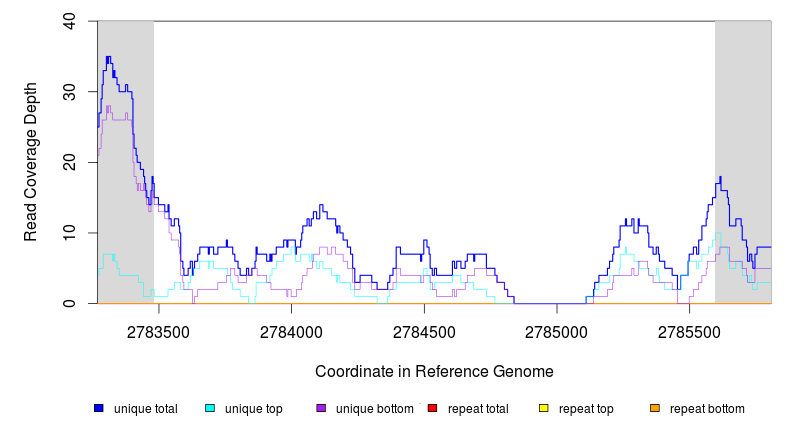
Task: Select the 'repeat top' legend label
Action: pyautogui.click(x=586, y=409)
